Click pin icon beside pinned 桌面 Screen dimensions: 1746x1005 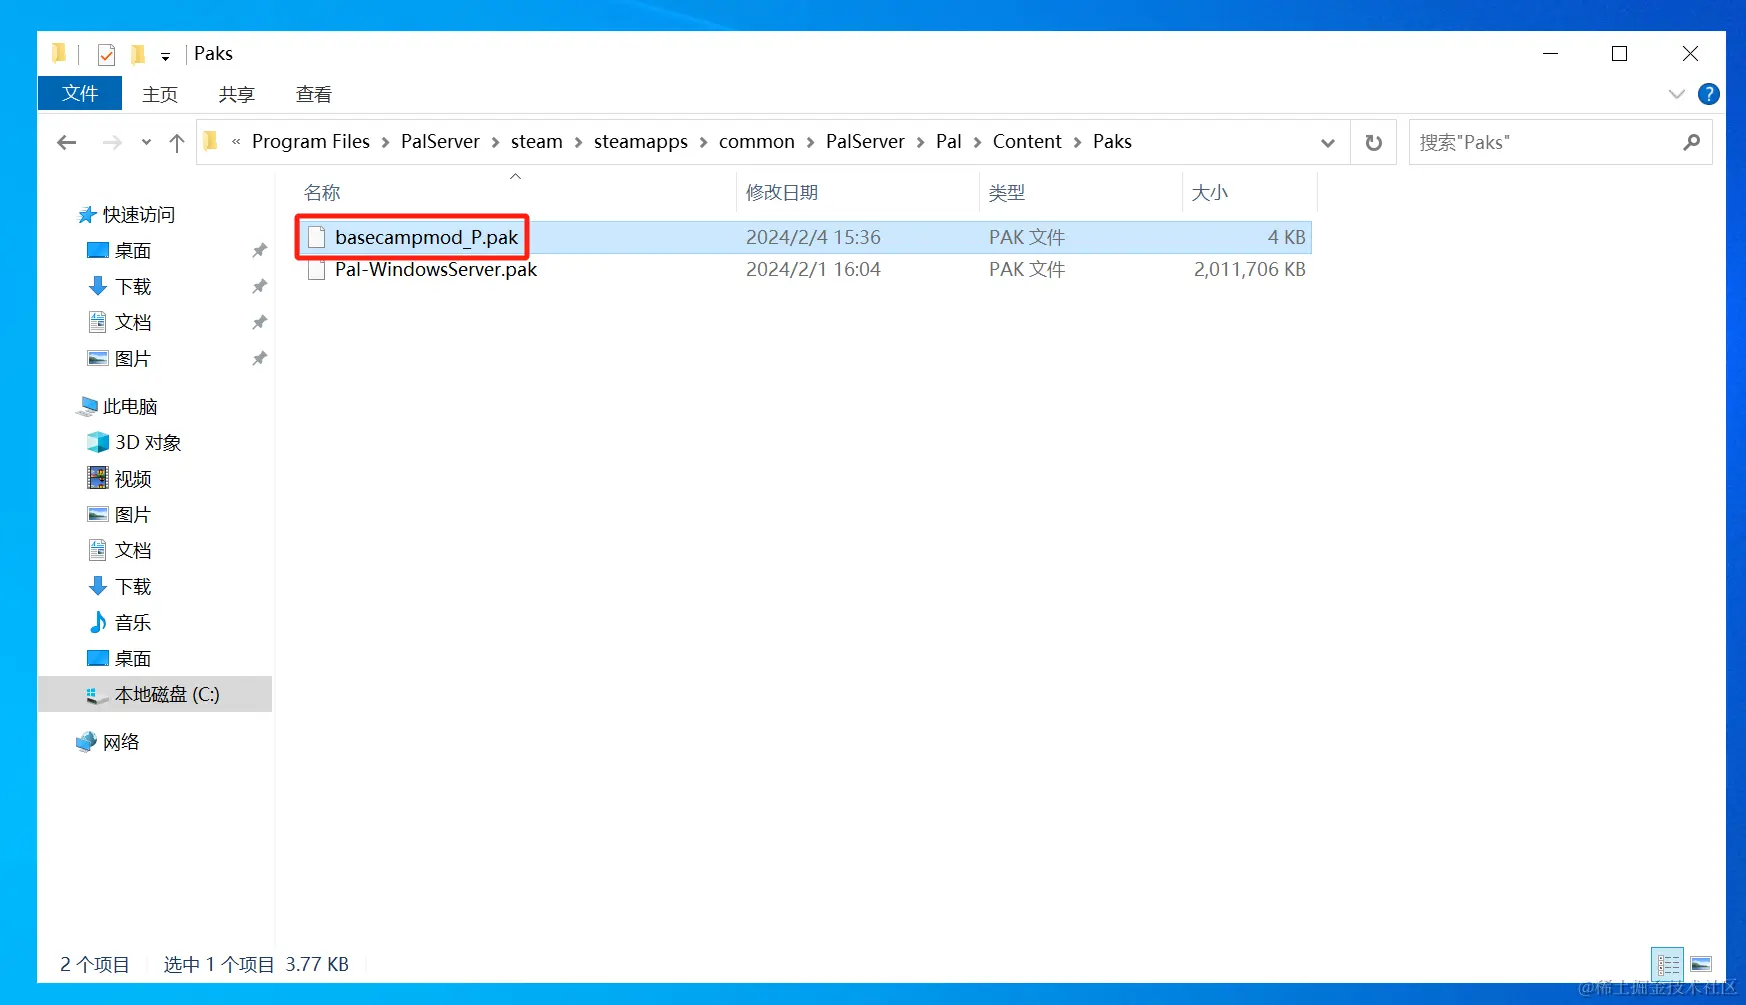pos(259,250)
